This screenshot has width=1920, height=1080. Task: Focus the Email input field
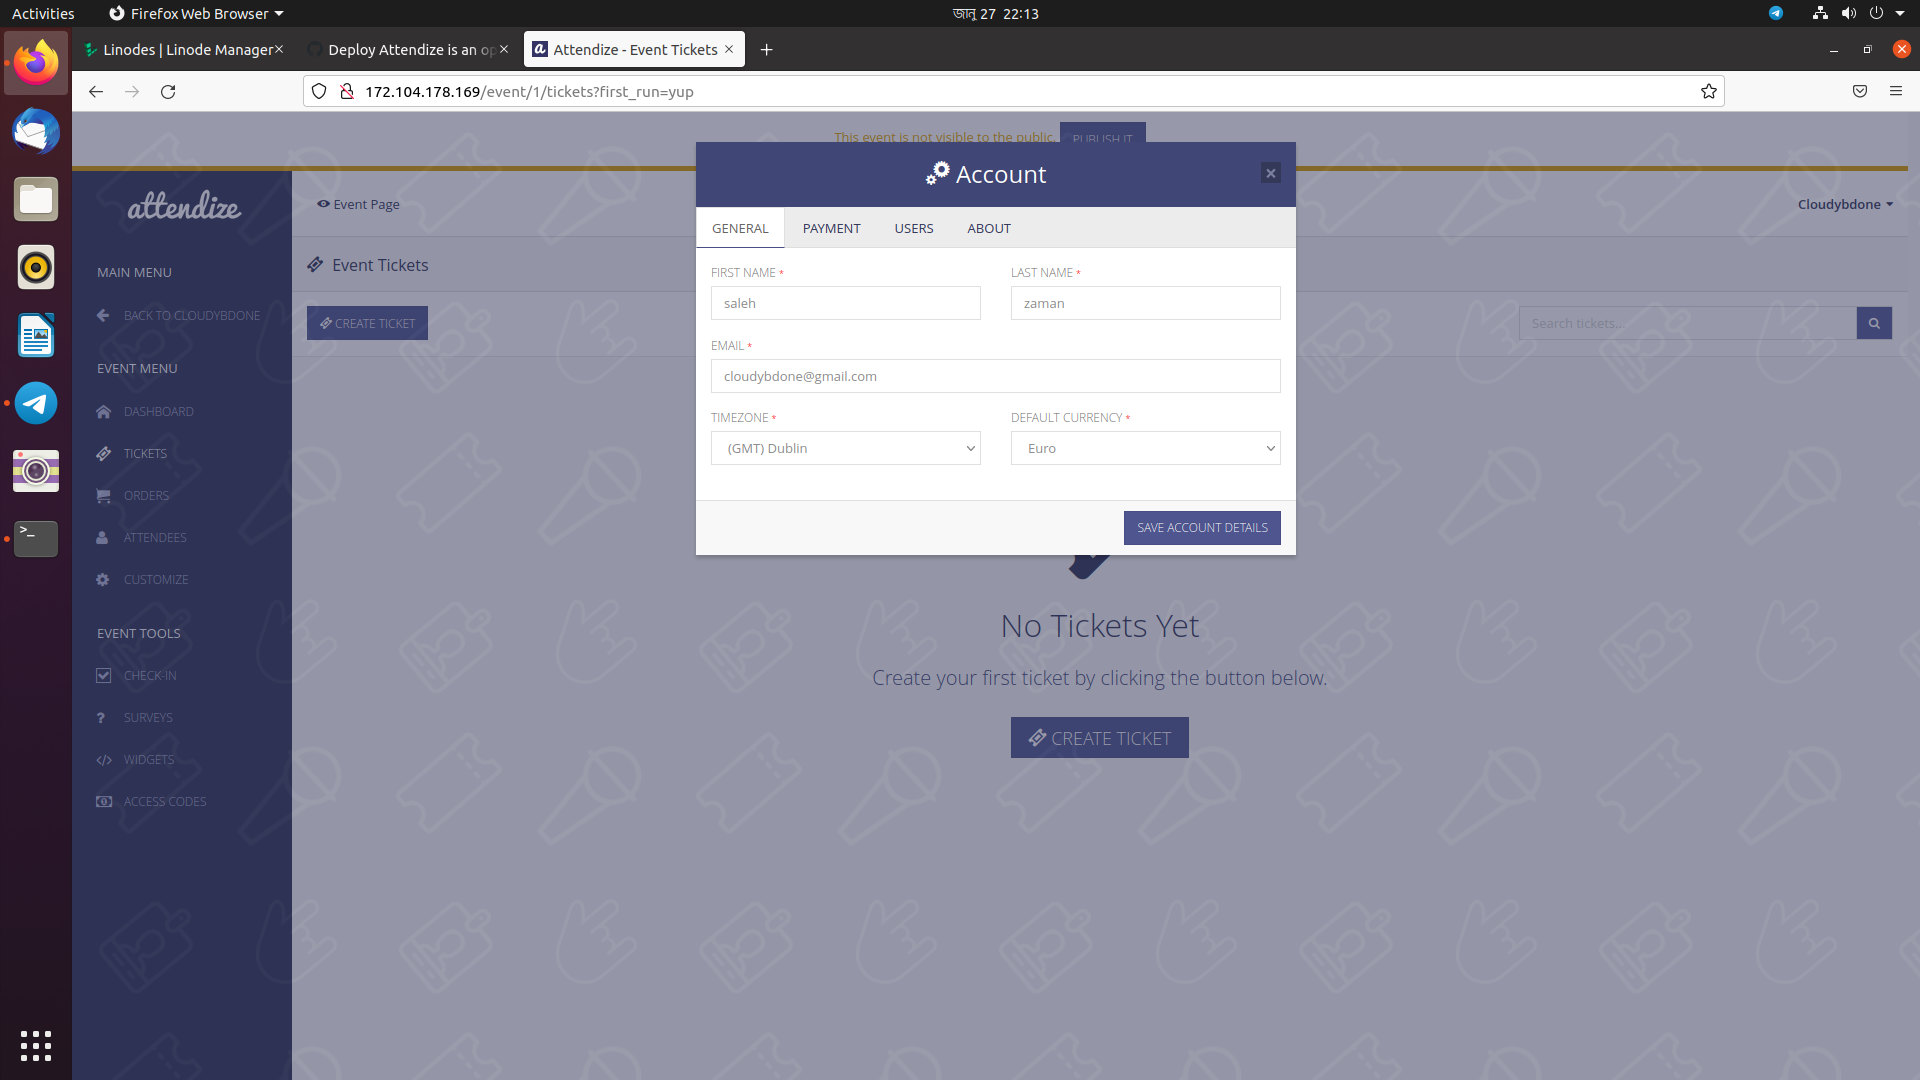[996, 376]
